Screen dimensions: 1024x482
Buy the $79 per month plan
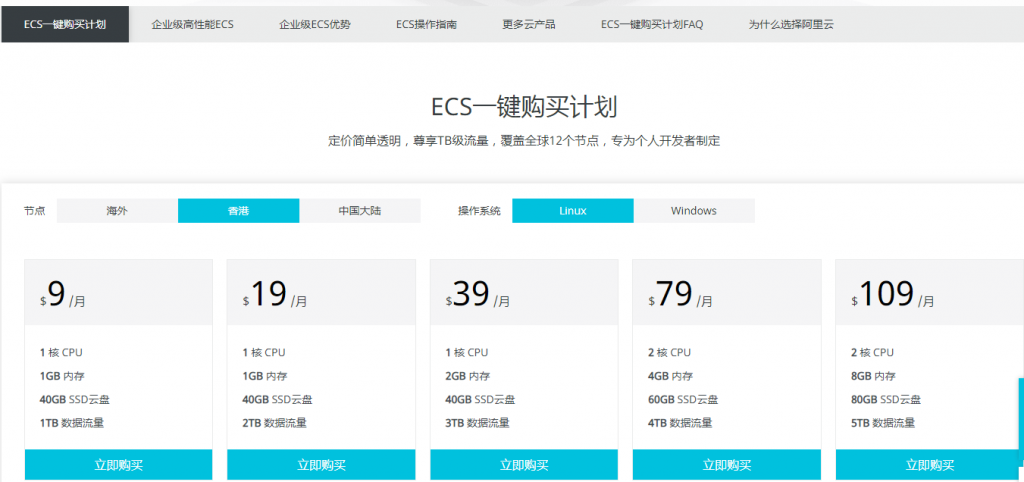pos(727,465)
